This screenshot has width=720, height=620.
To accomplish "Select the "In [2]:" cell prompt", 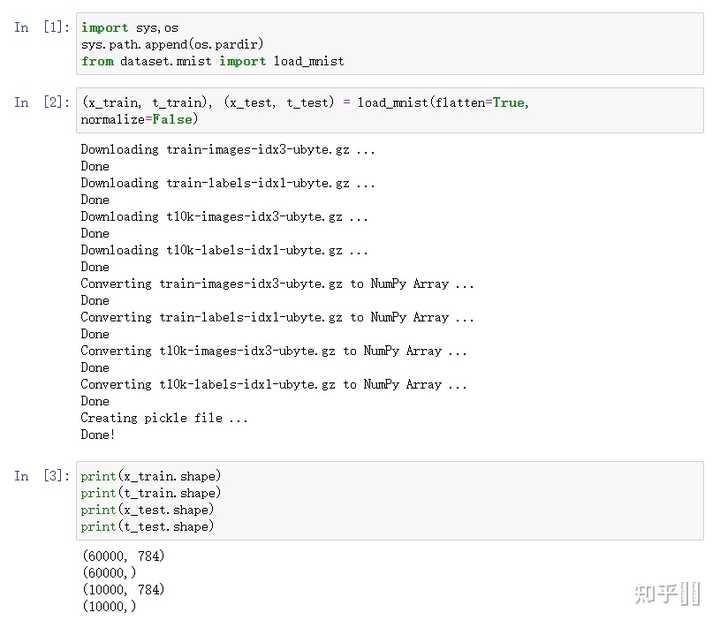I will pos(39,103).
